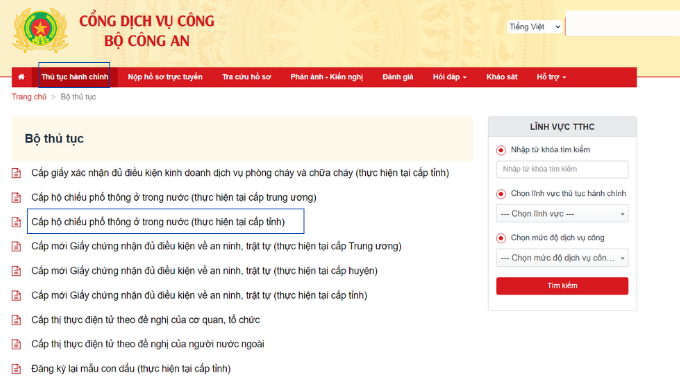Open Cấp thị thực điện tử người nước ngoài link

click(148, 344)
